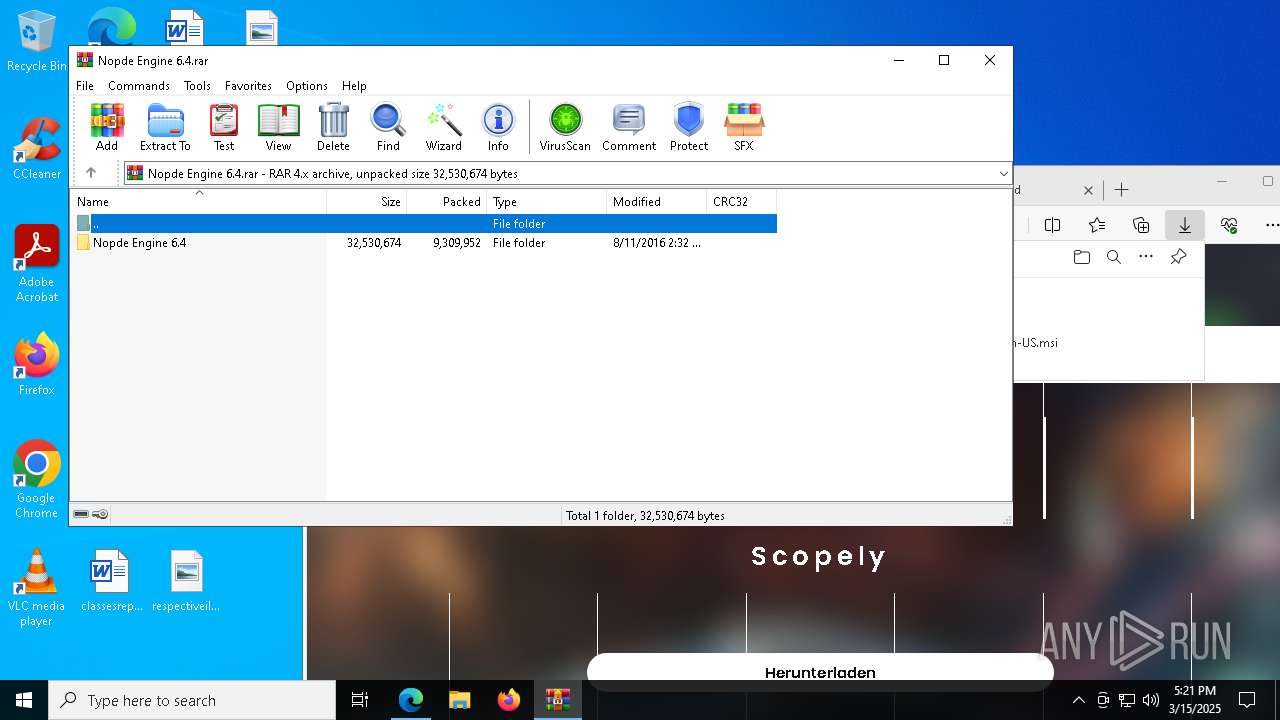This screenshot has width=1280, height=720.
Task: Open Edge Collections icon
Action: tap(1141, 225)
